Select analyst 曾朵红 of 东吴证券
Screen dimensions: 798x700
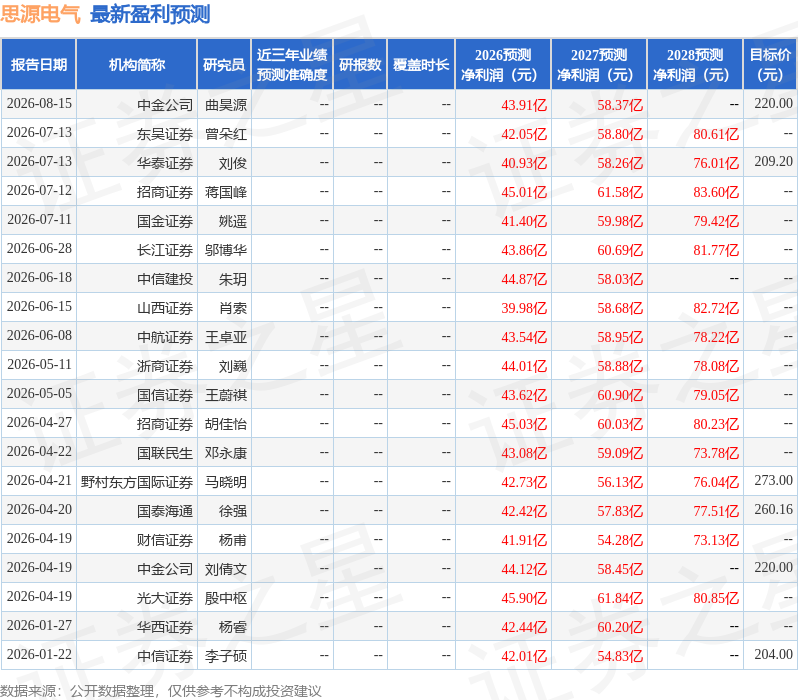(225, 134)
